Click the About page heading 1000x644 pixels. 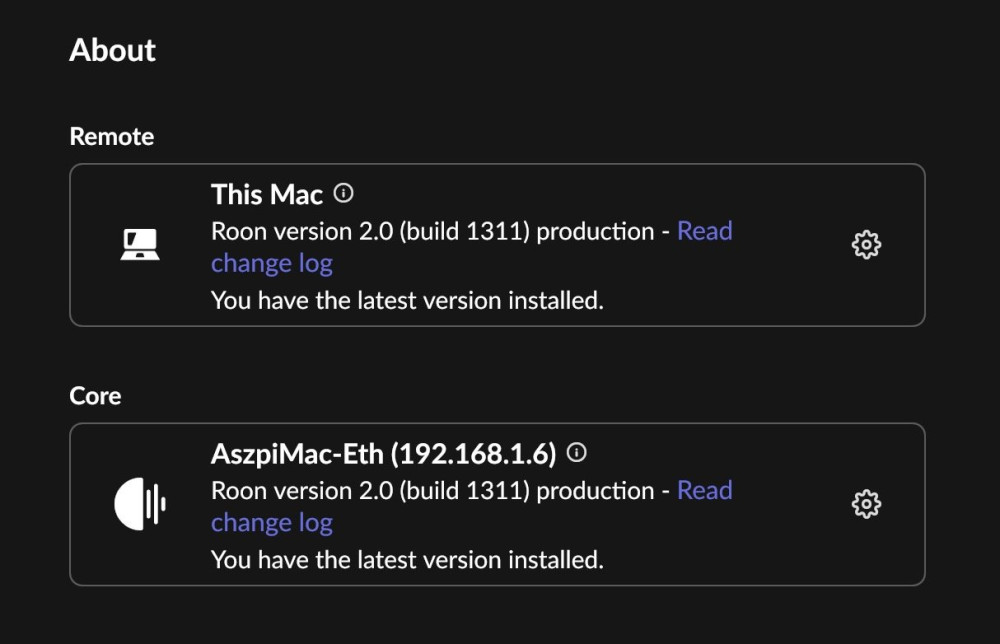(x=112, y=50)
